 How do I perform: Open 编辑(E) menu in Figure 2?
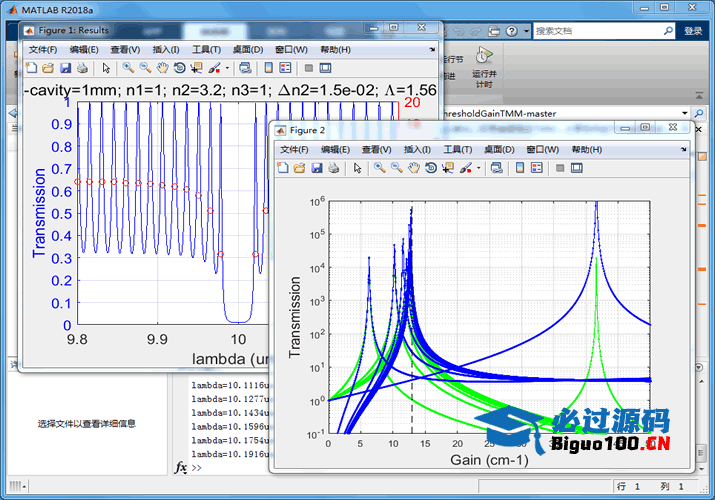[x=335, y=149]
